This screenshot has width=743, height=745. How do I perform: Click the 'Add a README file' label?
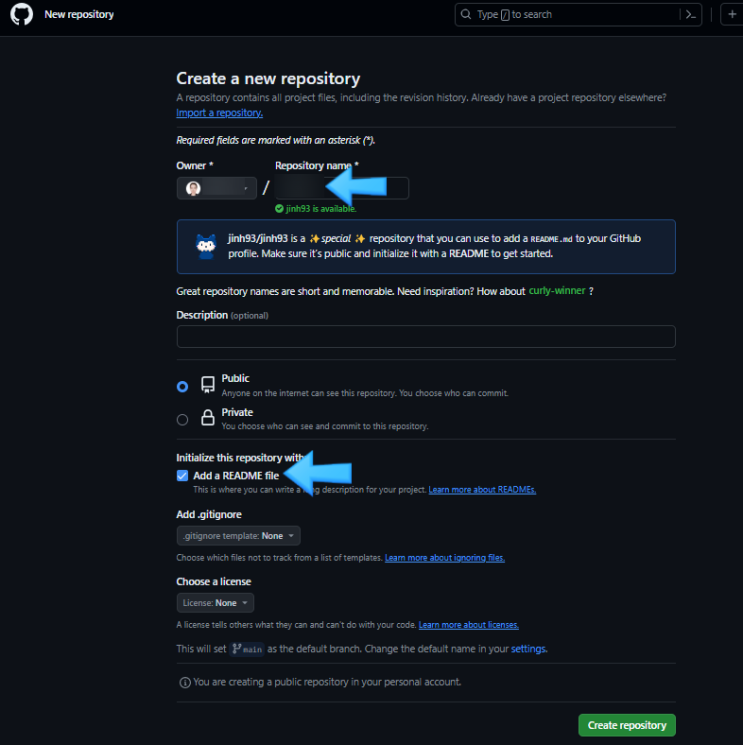(x=236, y=476)
